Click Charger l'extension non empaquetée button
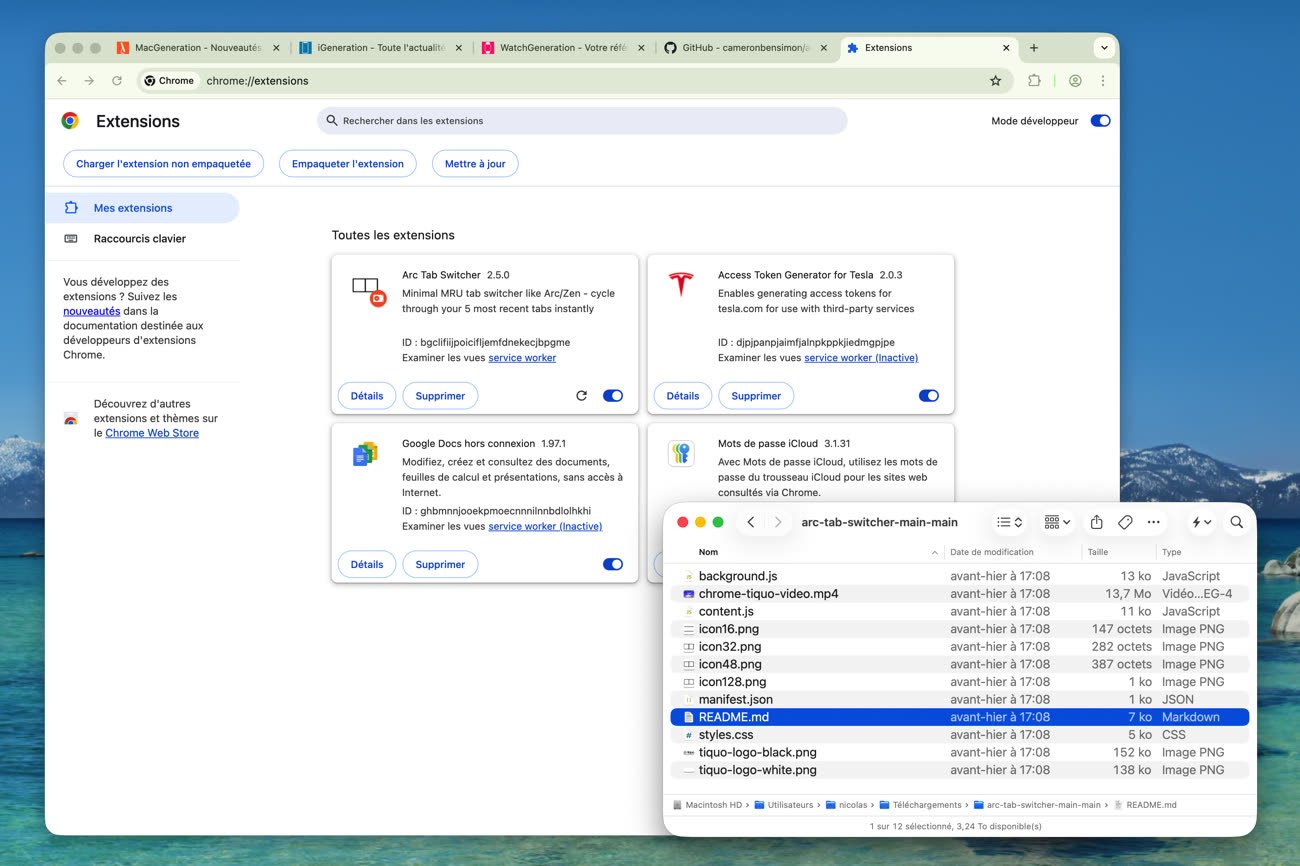 coord(163,164)
